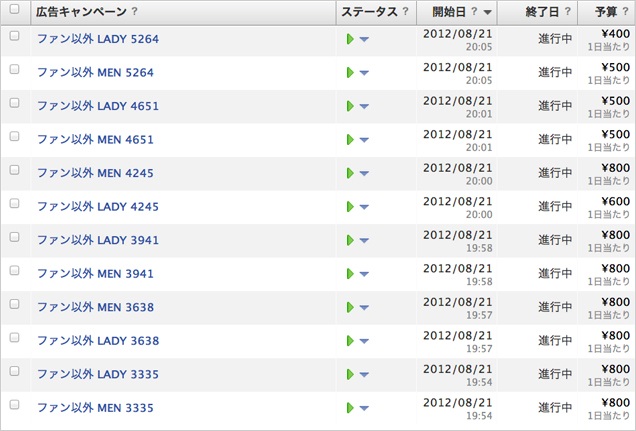
Task: Tick the checkbox for ファン以外 LADY 4245
Action: (15, 204)
